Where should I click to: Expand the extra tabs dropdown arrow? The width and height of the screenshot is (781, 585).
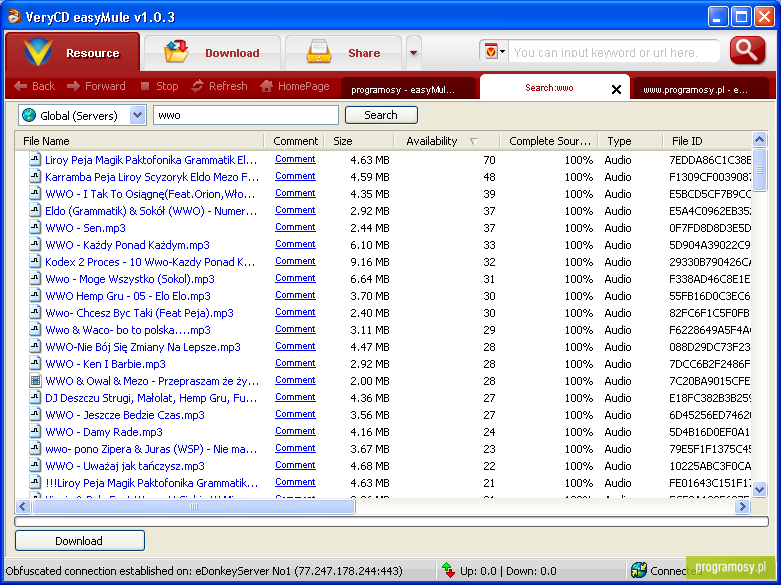[413, 52]
